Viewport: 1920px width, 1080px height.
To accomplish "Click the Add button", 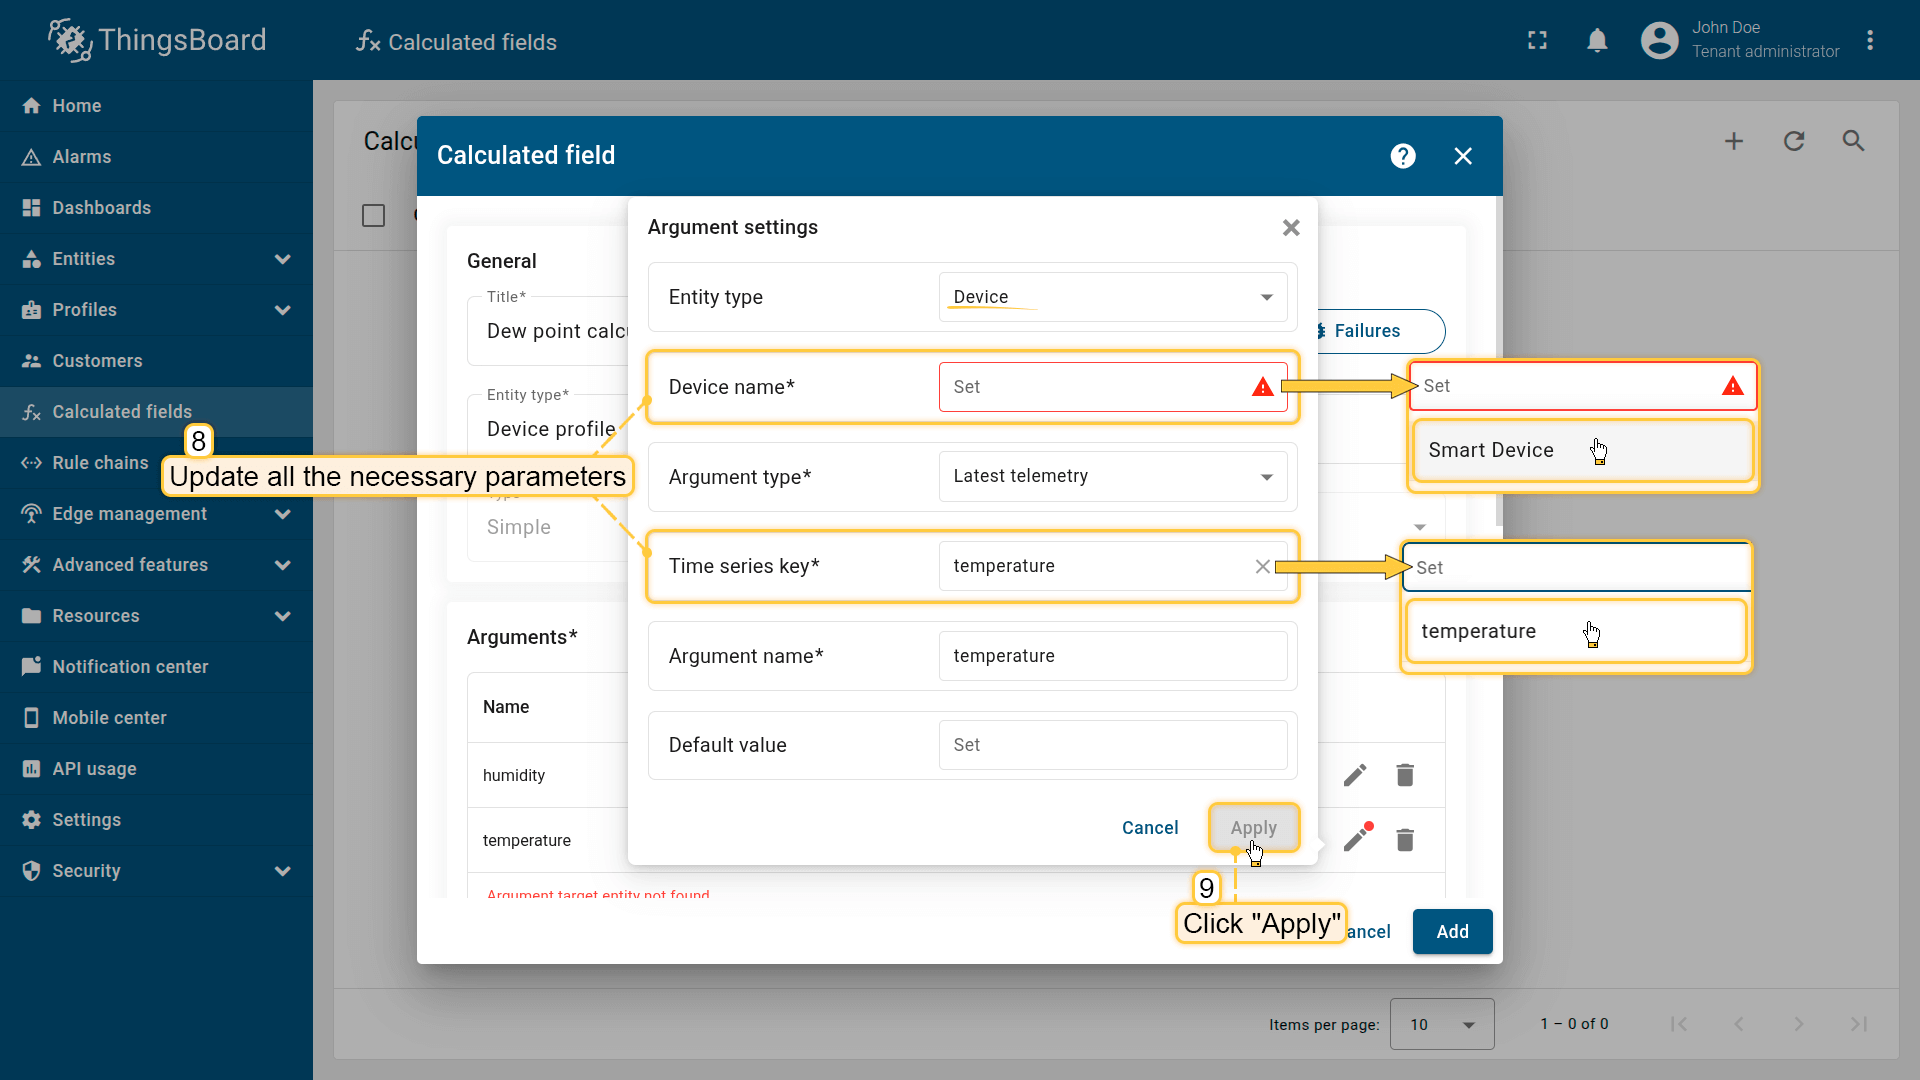I will 1452,931.
